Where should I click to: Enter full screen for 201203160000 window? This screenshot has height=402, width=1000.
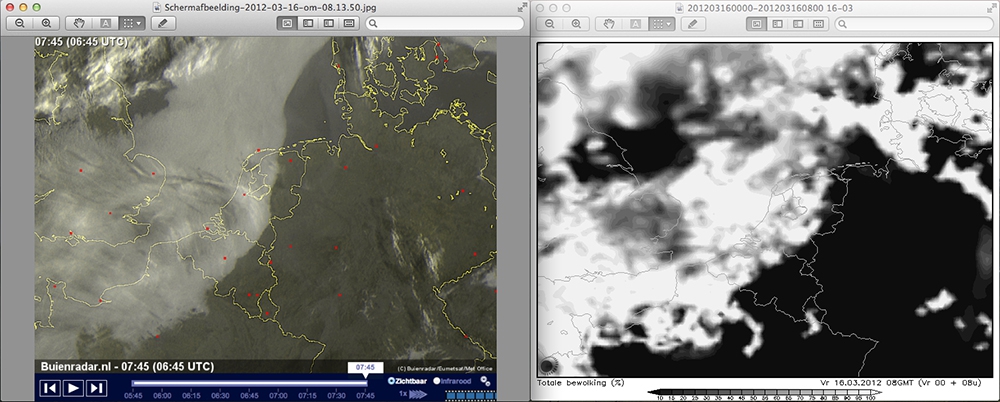pos(992,8)
